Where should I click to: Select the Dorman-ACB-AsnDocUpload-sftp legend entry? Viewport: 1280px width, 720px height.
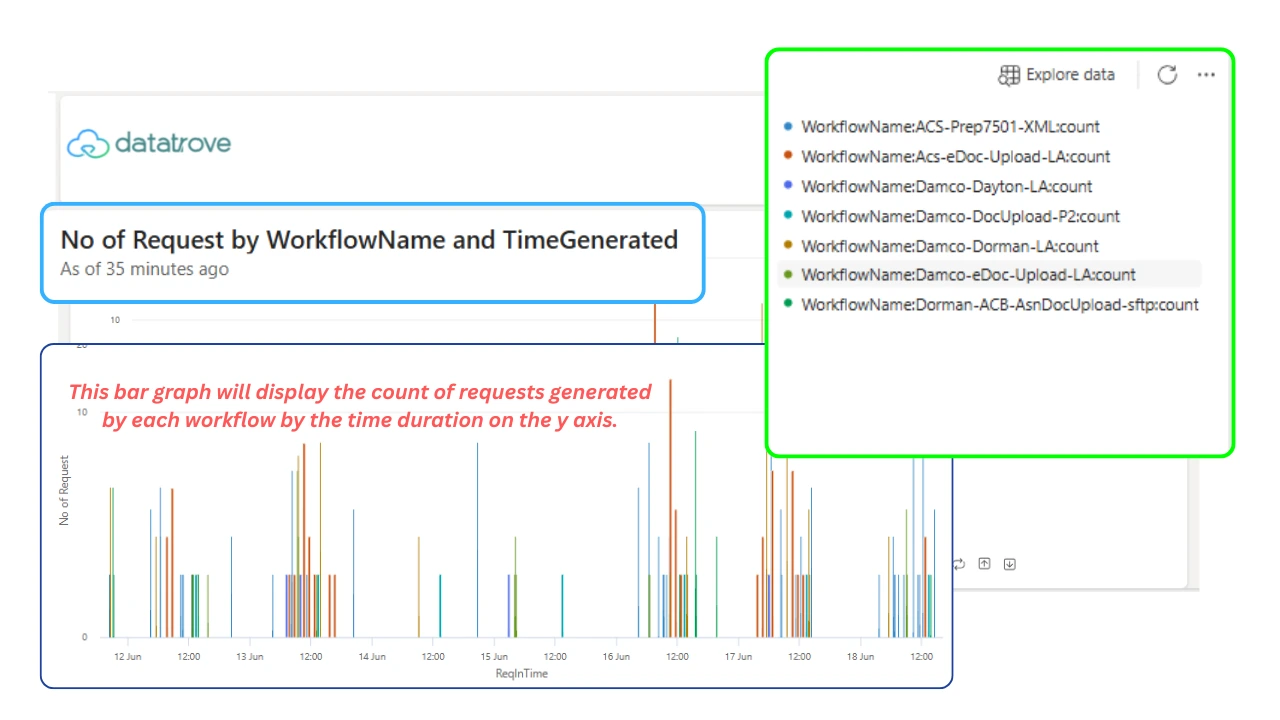tap(990, 304)
